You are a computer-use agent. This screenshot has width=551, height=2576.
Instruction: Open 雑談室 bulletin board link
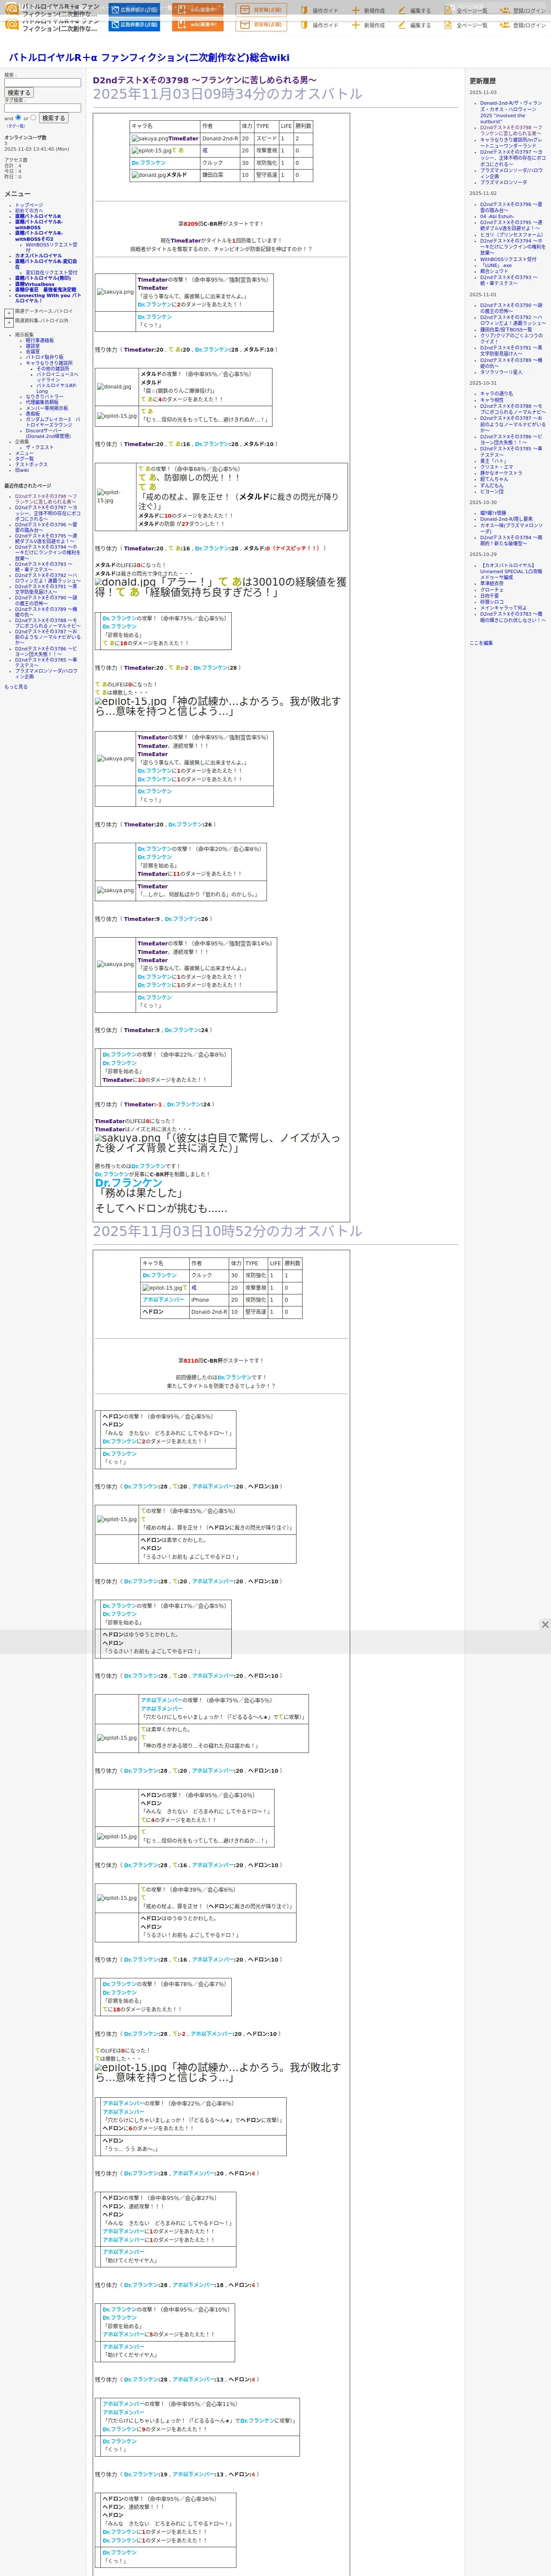pyautogui.click(x=33, y=346)
